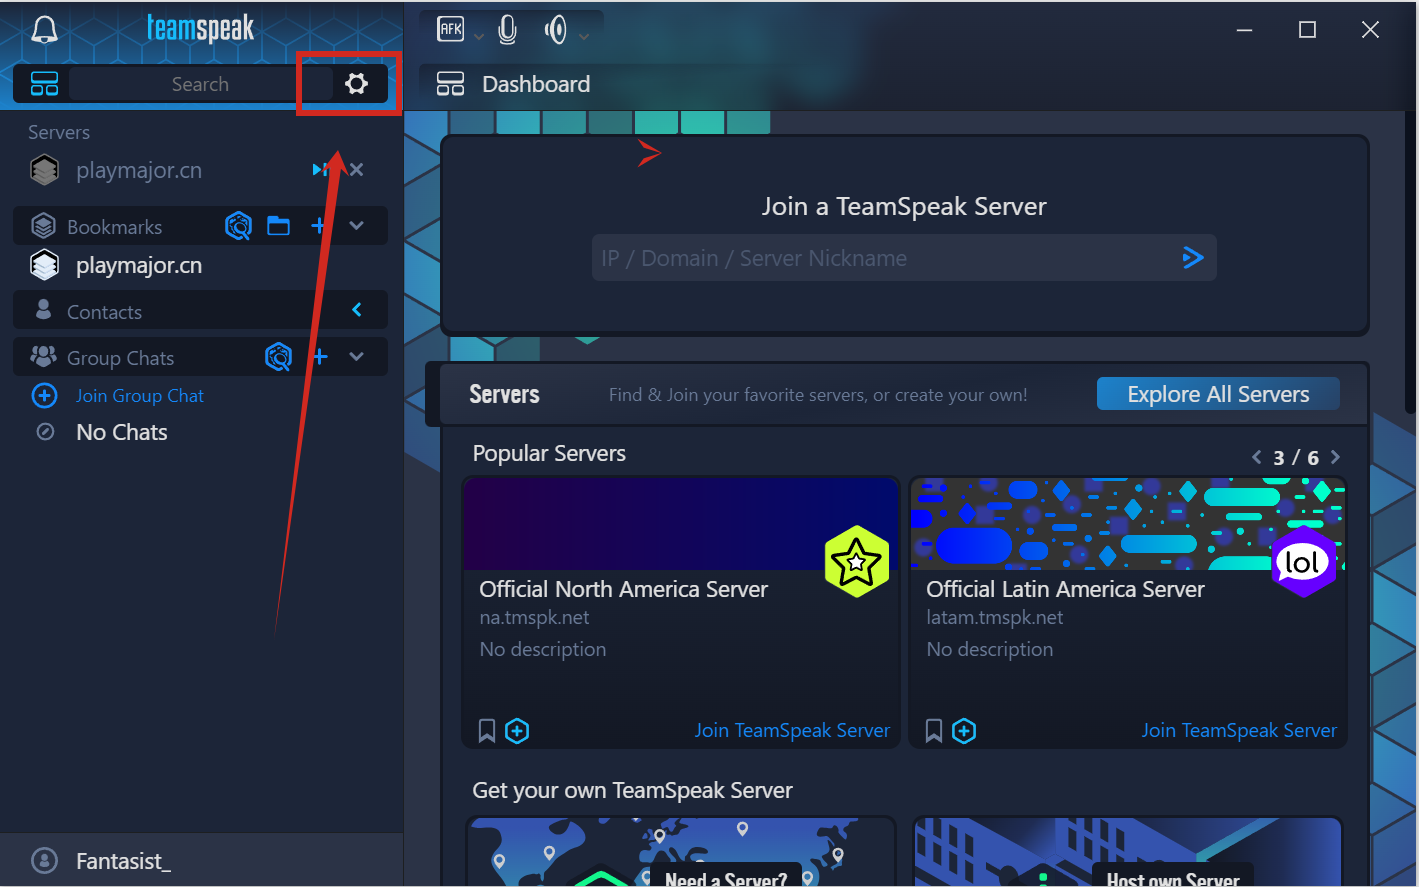
Task: Open the Official North America Server card
Action: pyautogui.click(x=681, y=612)
